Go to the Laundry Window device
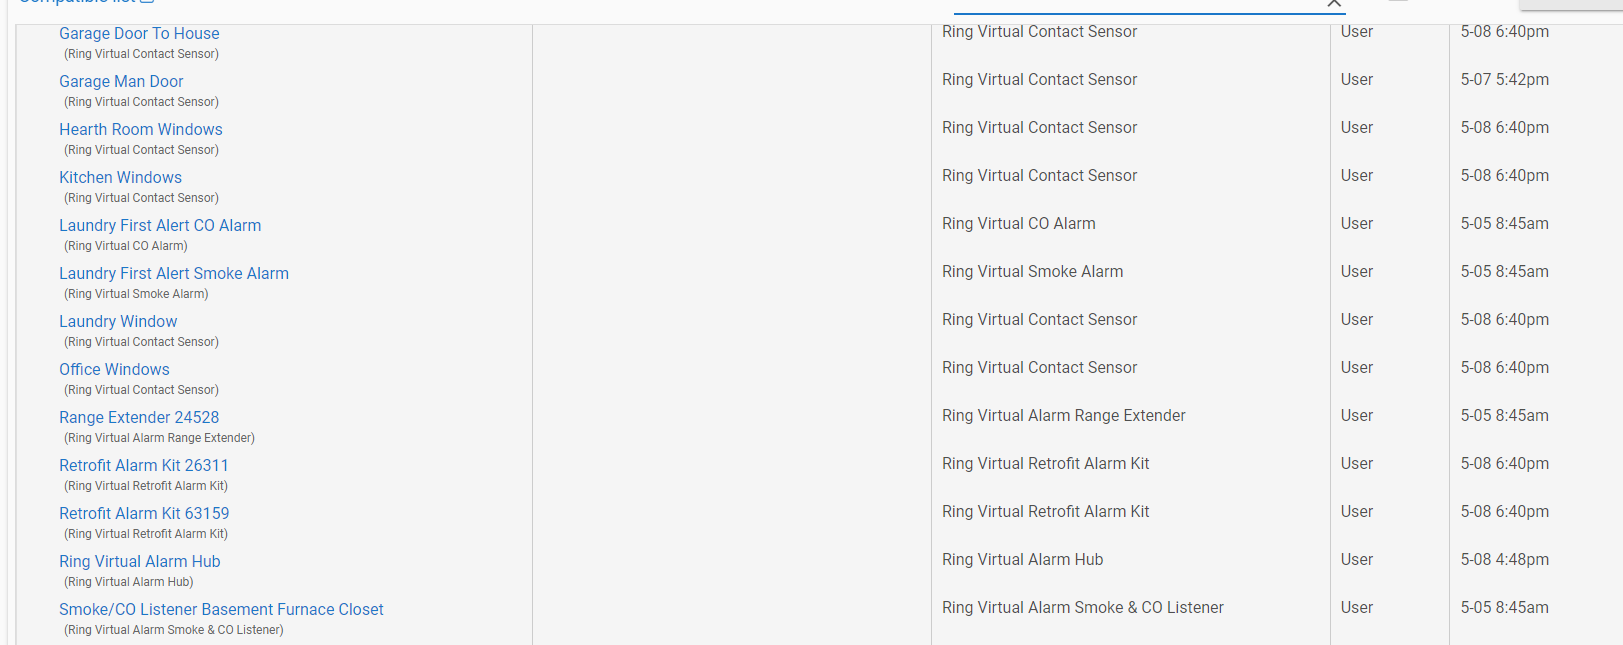 (x=118, y=321)
